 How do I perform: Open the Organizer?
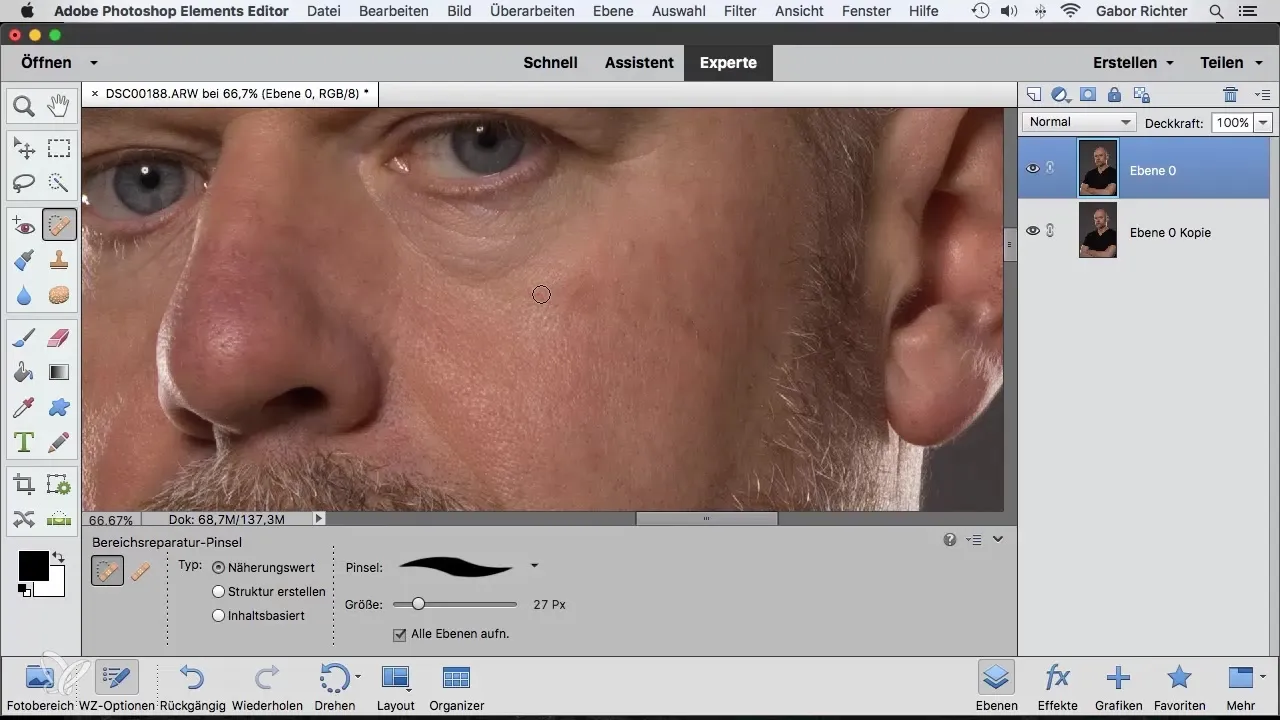pyautogui.click(x=456, y=688)
